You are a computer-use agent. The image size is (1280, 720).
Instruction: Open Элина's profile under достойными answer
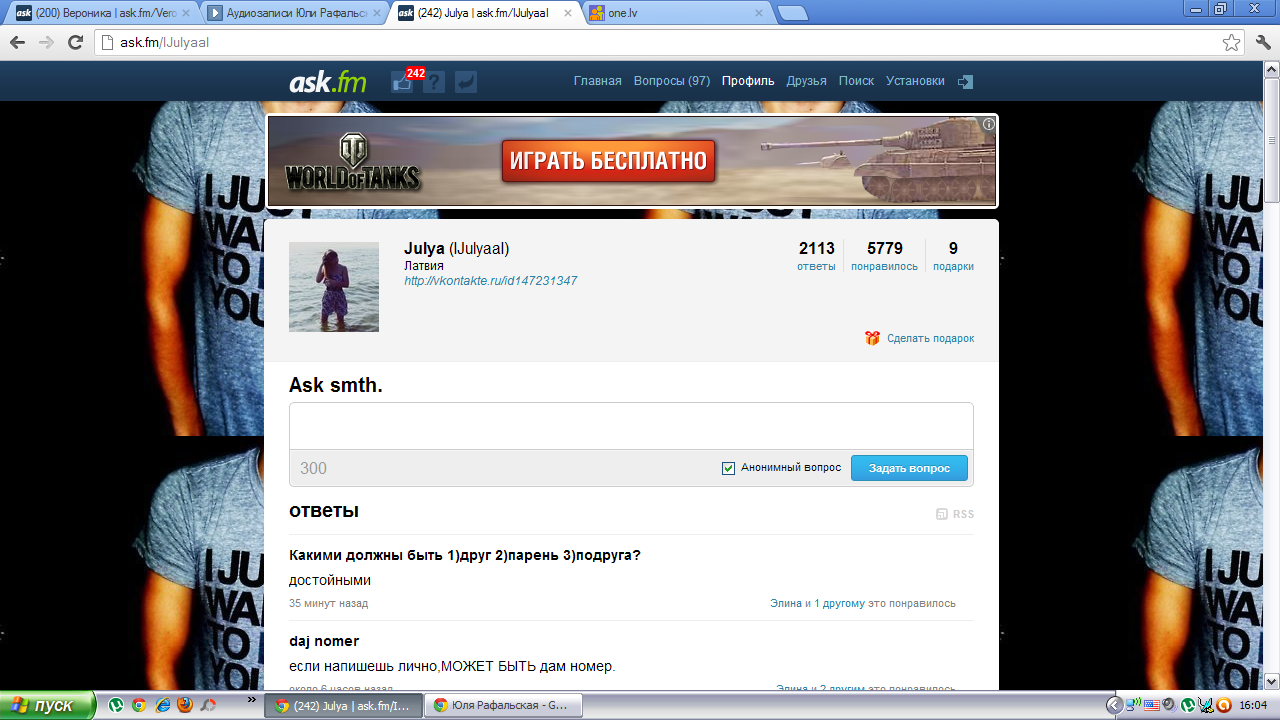click(786, 604)
